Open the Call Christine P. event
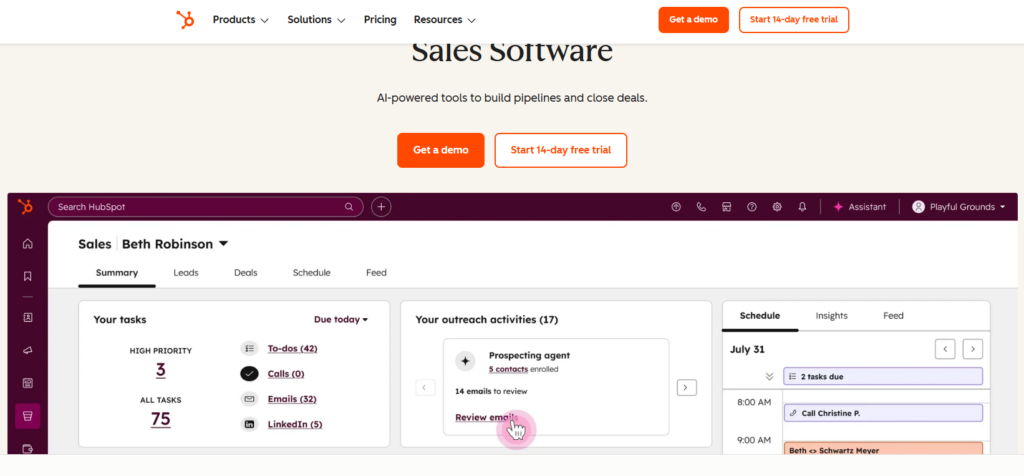The image size is (1024, 476). pyautogui.click(x=883, y=413)
